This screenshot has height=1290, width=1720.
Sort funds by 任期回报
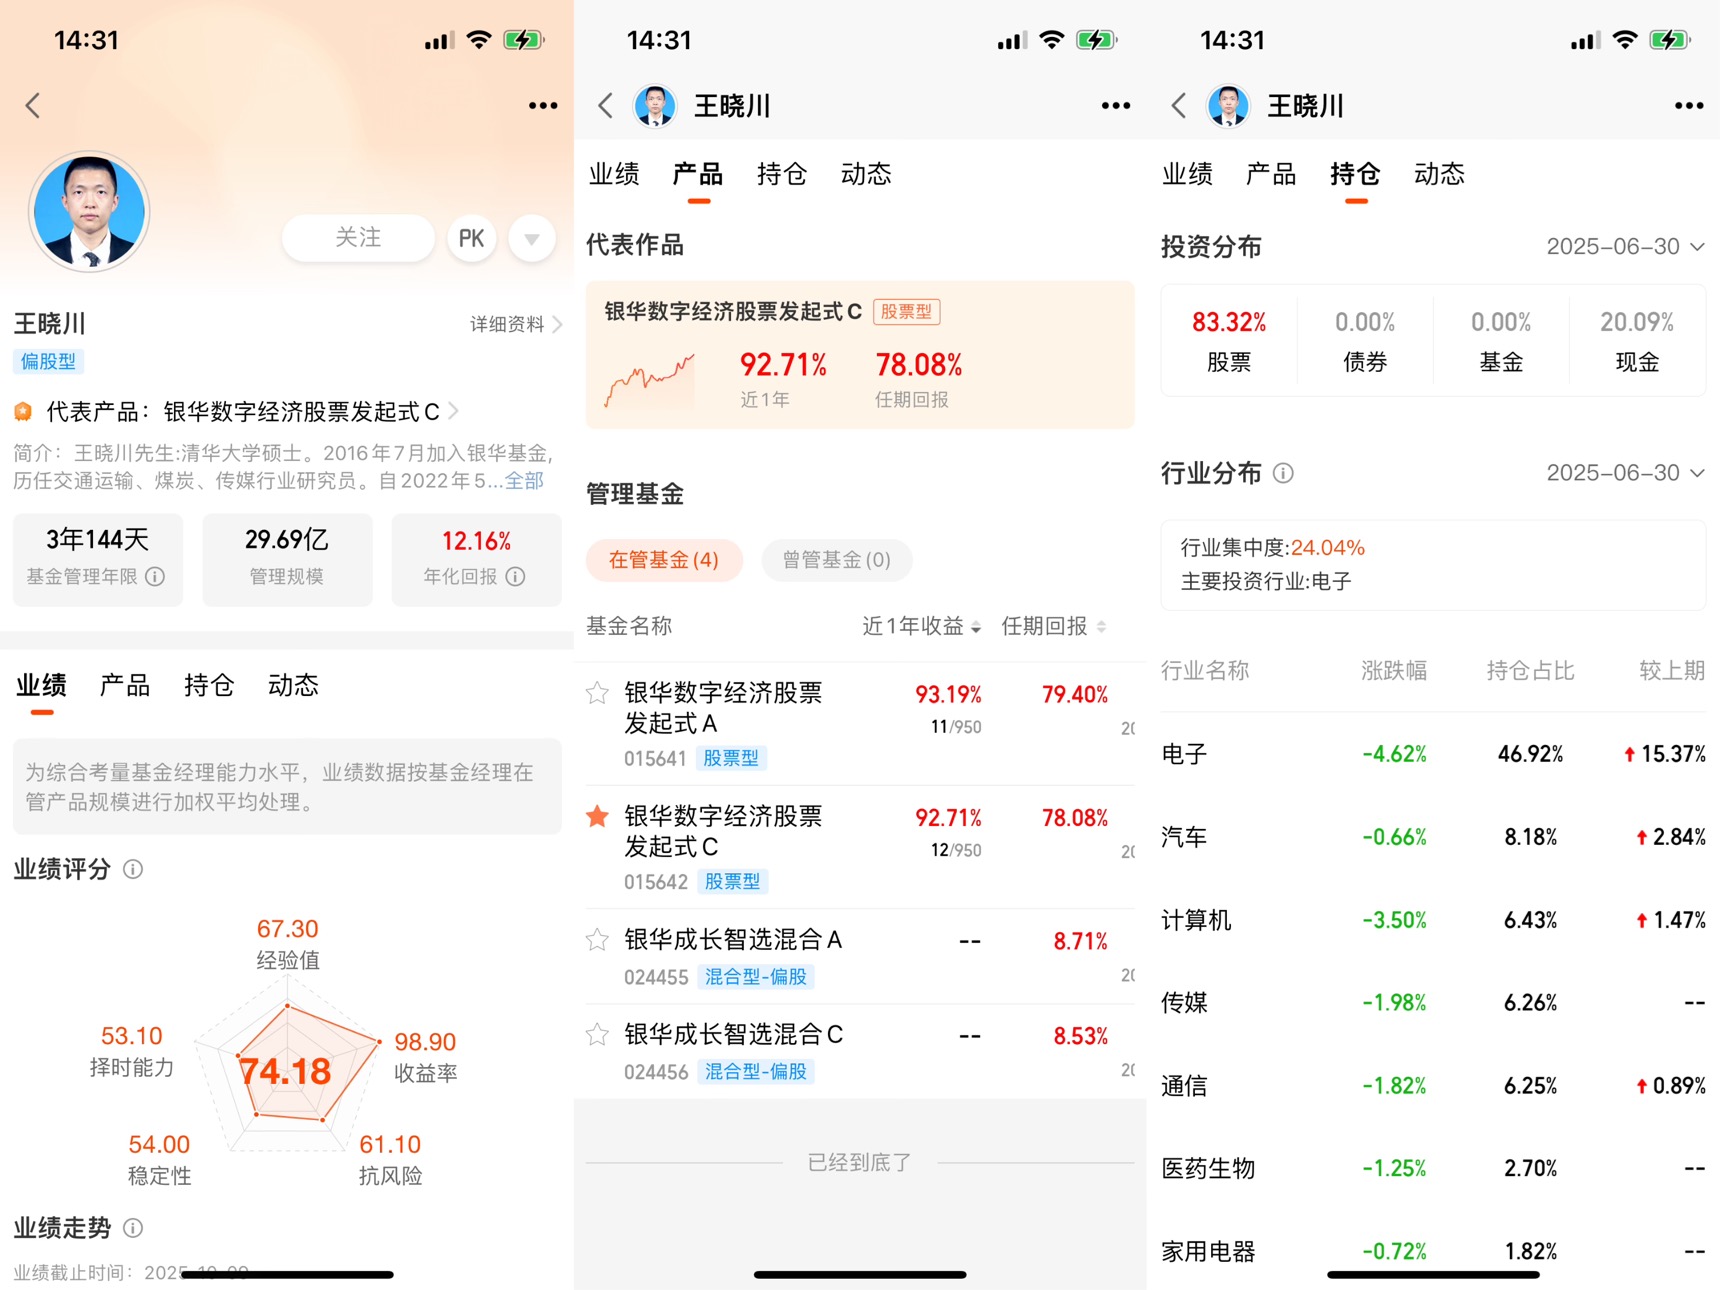click(x=1054, y=626)
